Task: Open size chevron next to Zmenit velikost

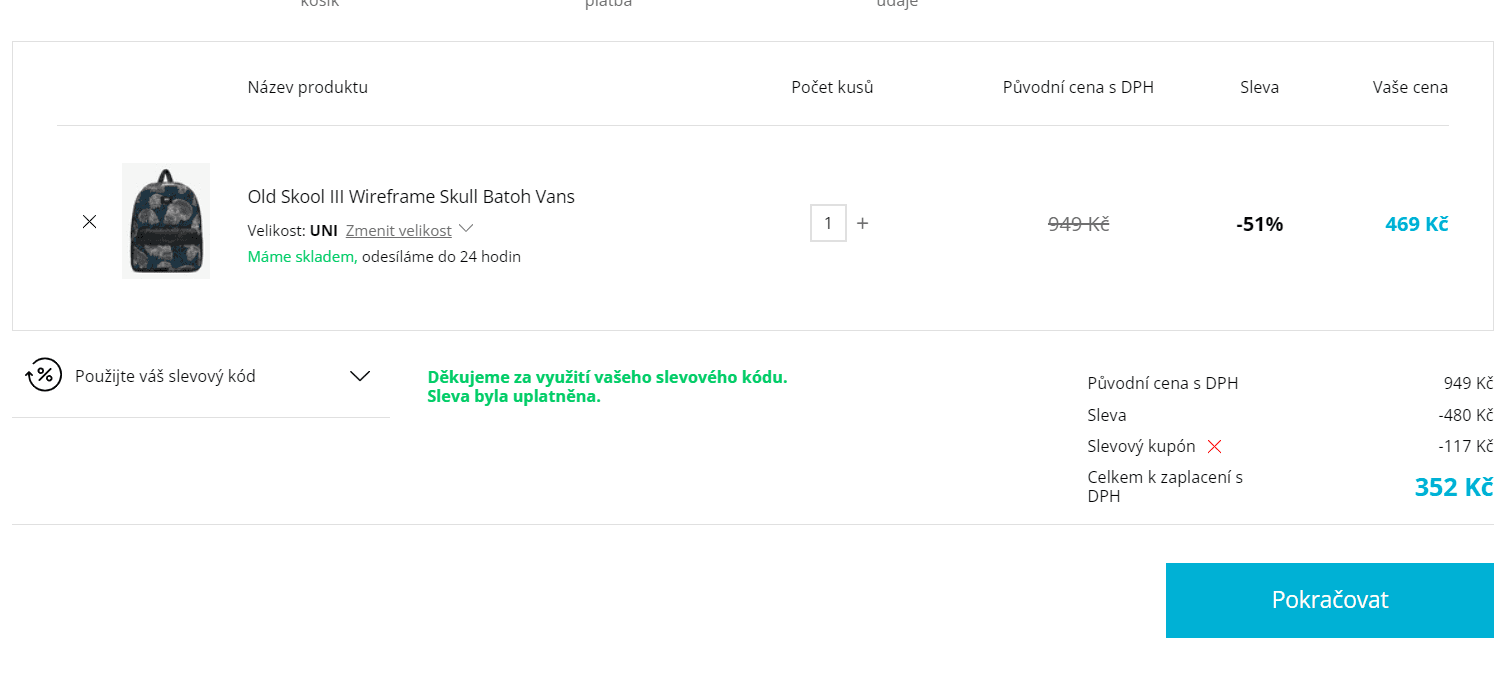Action: [466, 229]
